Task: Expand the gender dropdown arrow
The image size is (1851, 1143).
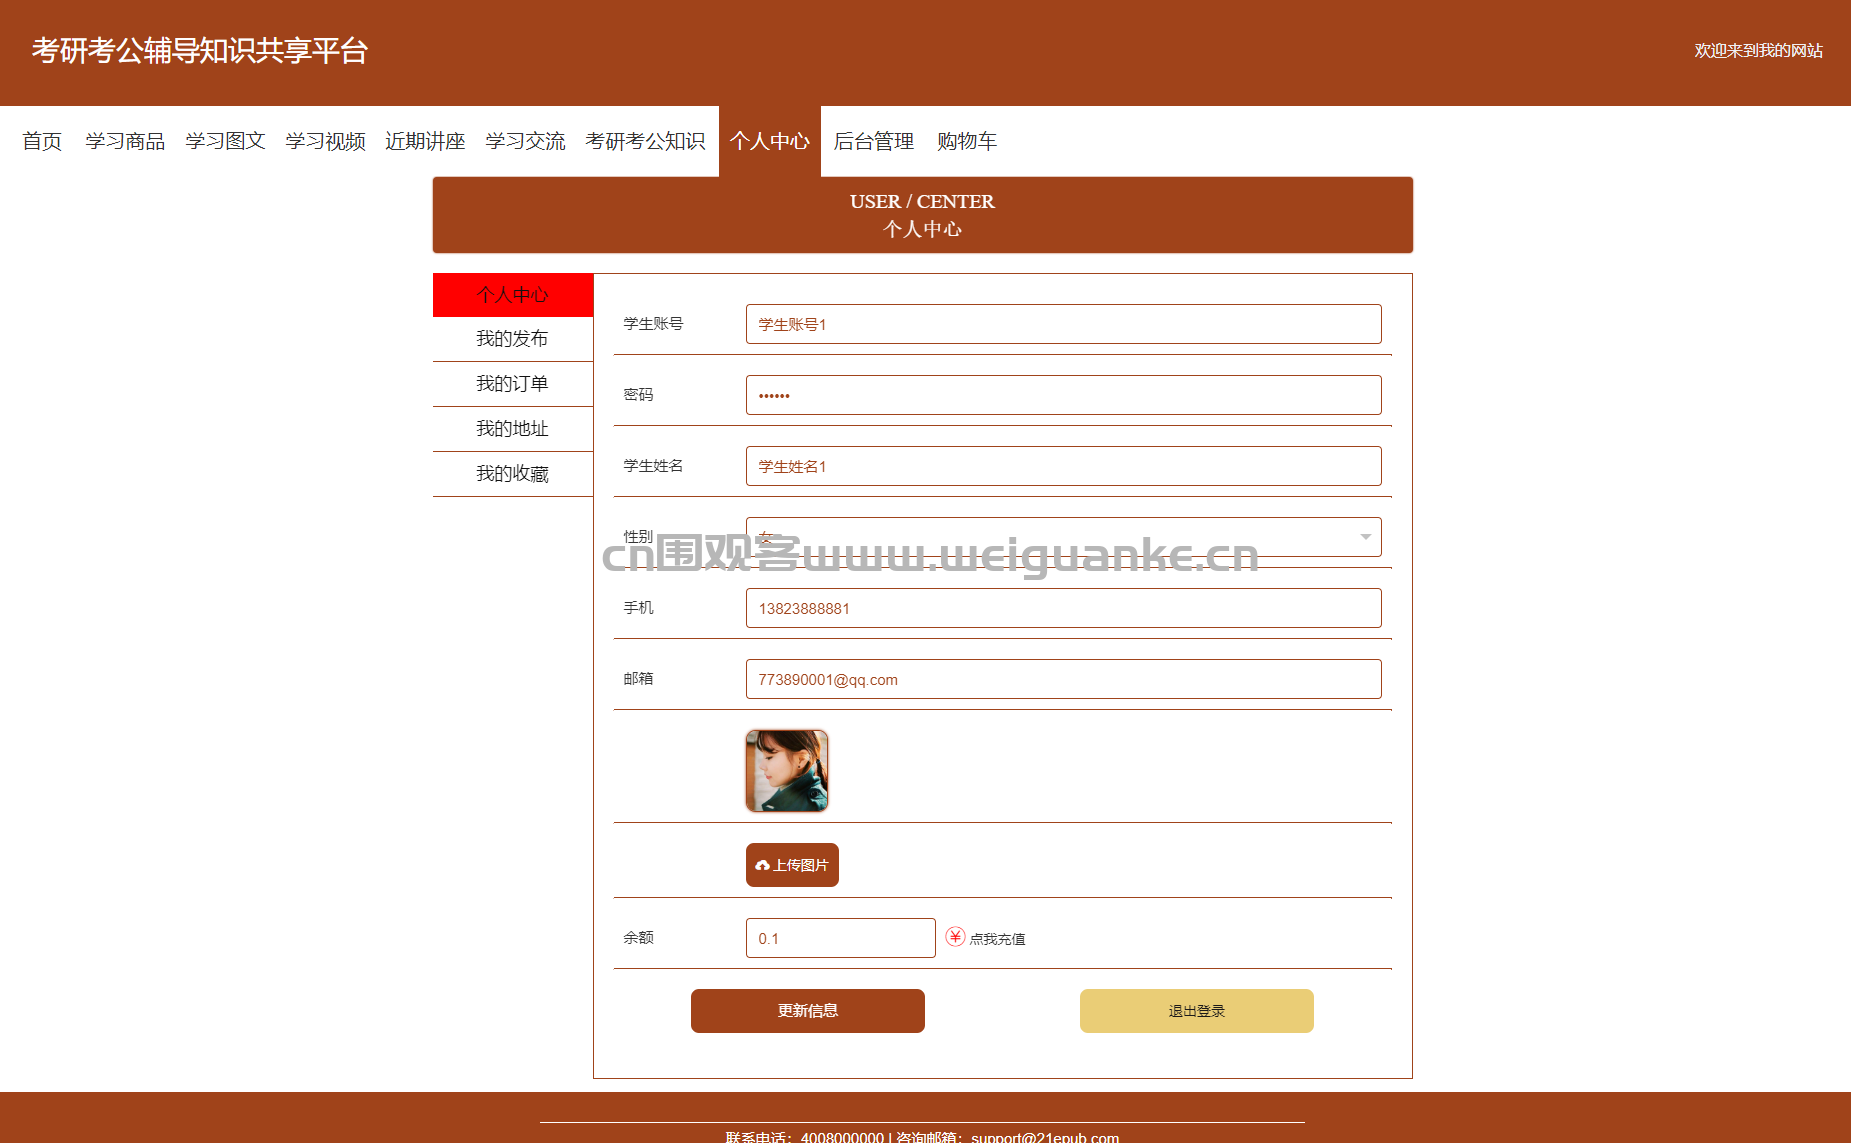Action: pyautogui.click(x=1365, y=537)
